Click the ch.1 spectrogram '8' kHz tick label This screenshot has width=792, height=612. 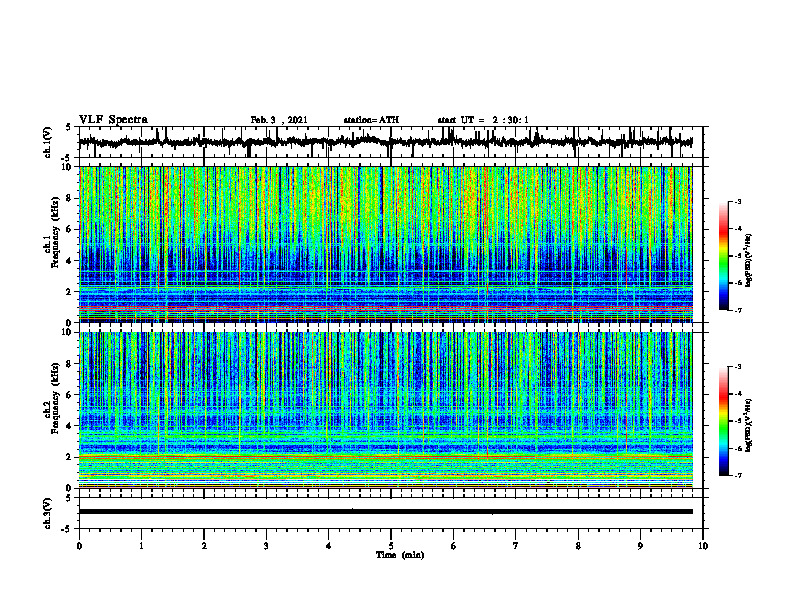tap(71, 198)
